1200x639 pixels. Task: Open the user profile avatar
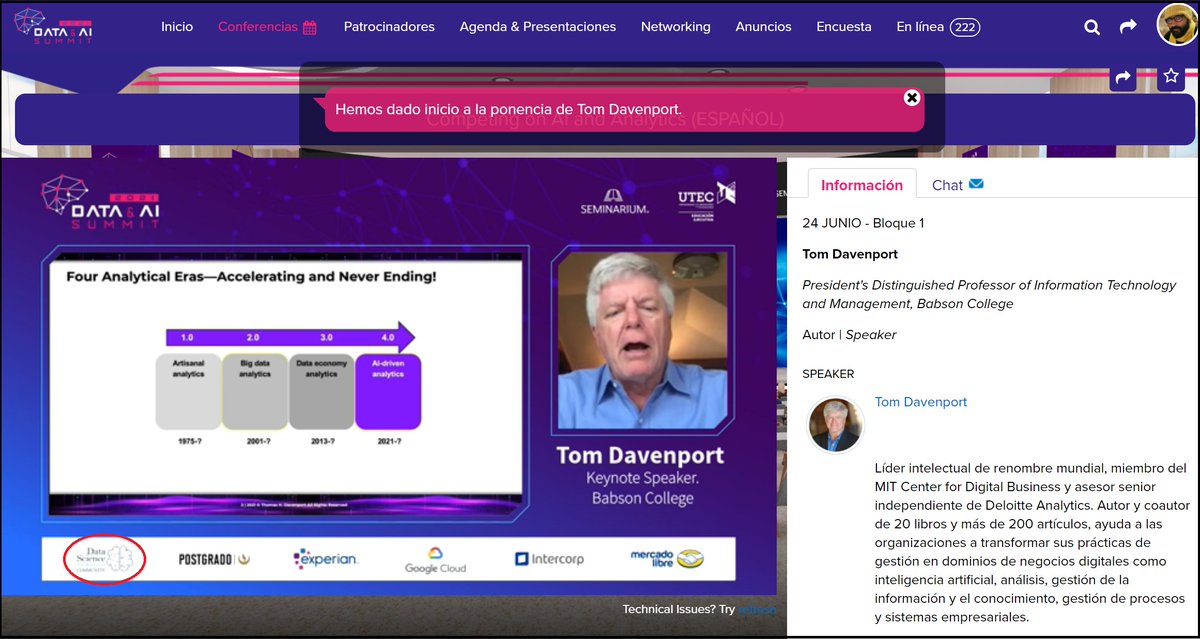(x=1178, y=25)
